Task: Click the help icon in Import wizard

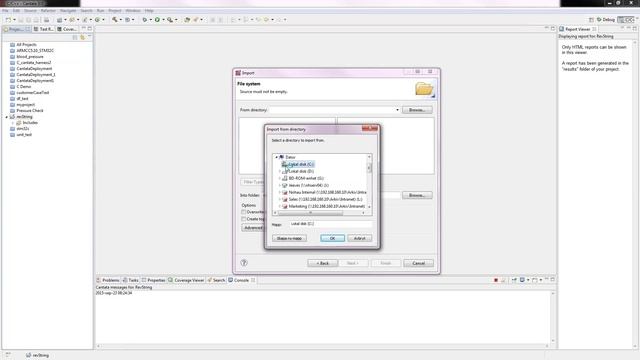Action: point(244,263)
